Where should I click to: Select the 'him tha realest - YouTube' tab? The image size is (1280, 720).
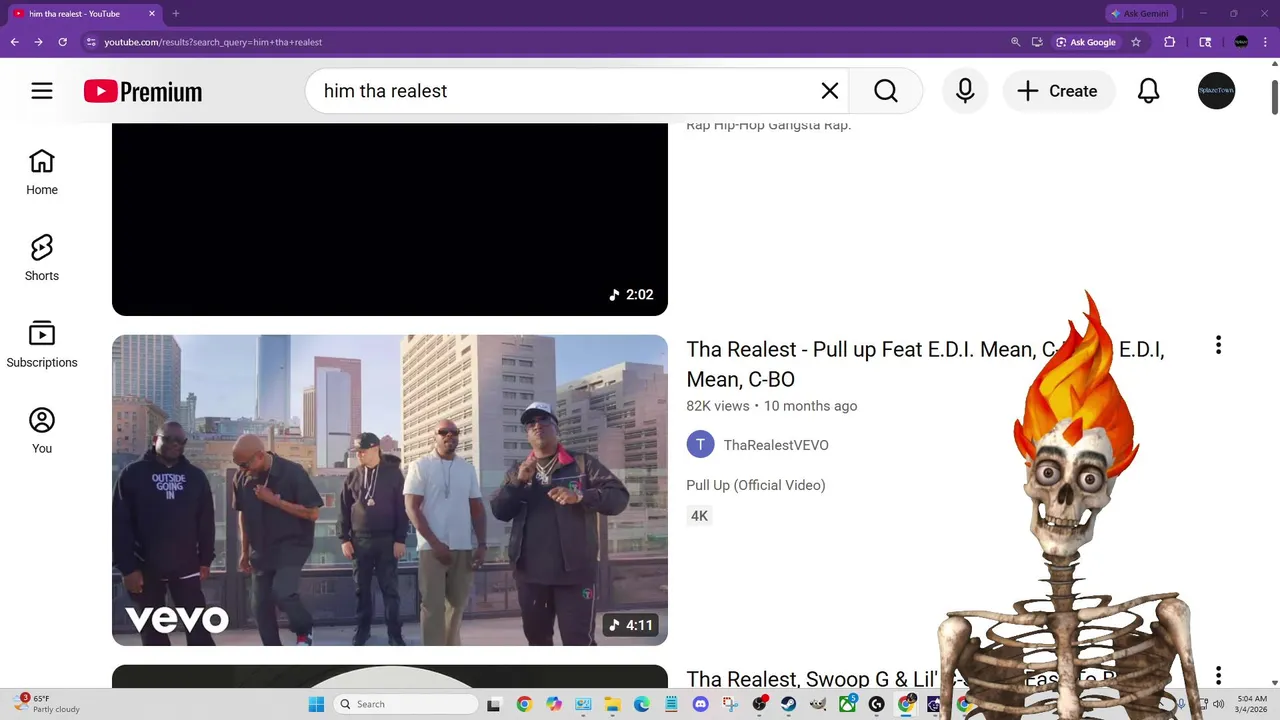[82, 14]
